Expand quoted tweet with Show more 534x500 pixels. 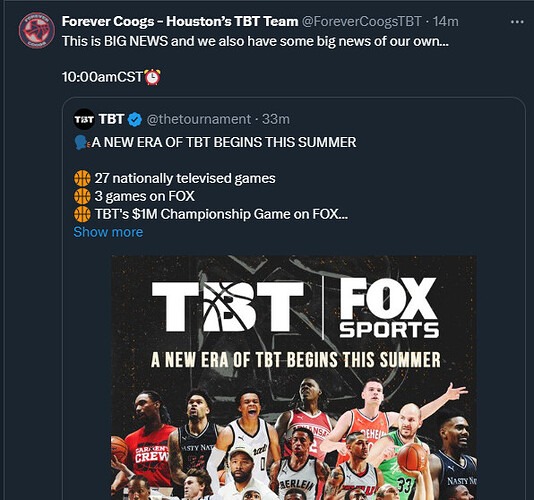[x=108, y=232]
